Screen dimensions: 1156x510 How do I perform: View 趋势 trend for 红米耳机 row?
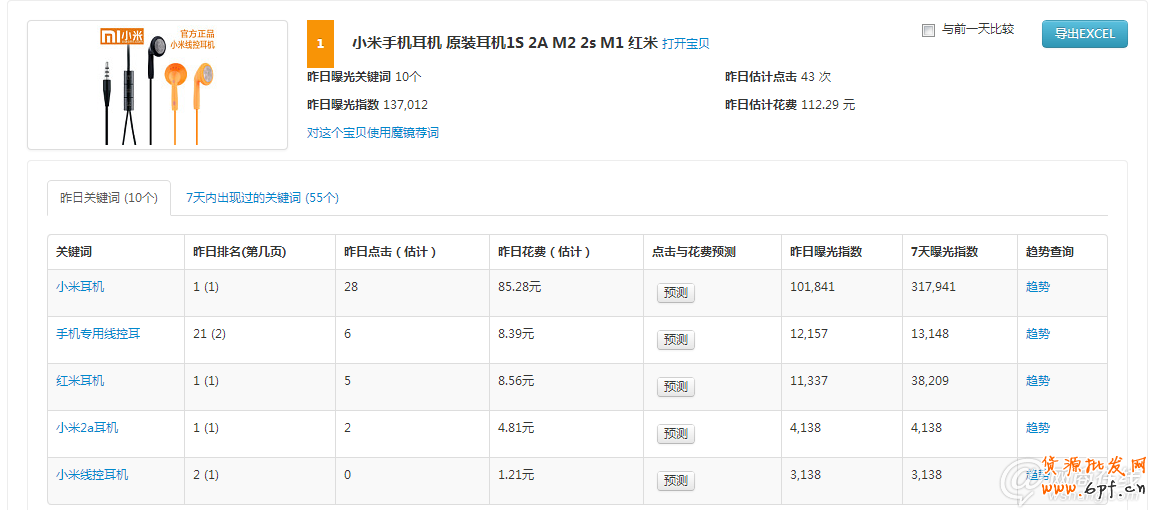[1037, 381]
